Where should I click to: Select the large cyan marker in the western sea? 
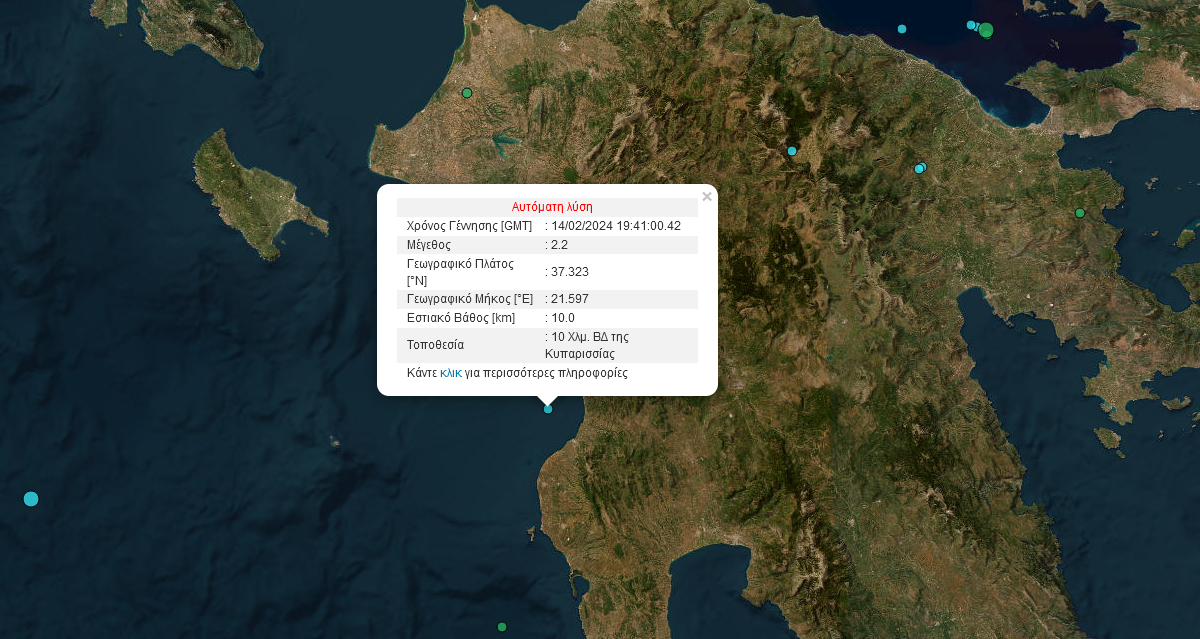(x=31, y=499)
